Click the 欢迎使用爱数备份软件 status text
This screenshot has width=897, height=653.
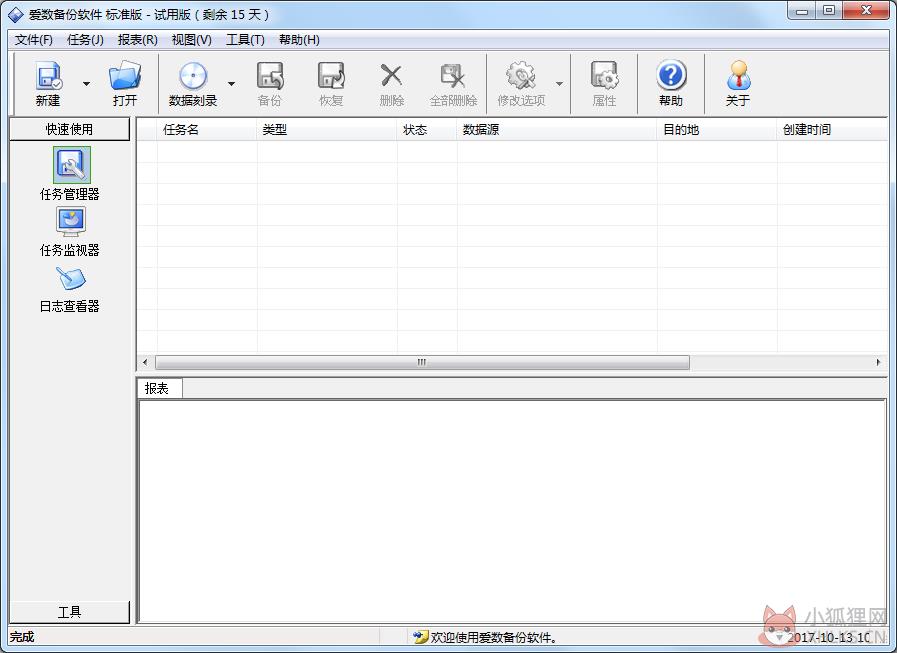(494, 638)
